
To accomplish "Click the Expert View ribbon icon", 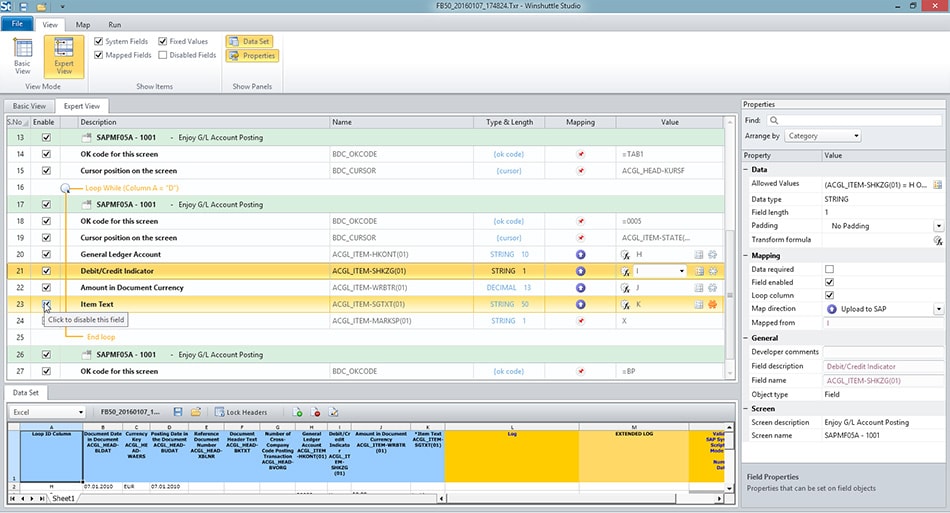I will [x=64, y=55].
